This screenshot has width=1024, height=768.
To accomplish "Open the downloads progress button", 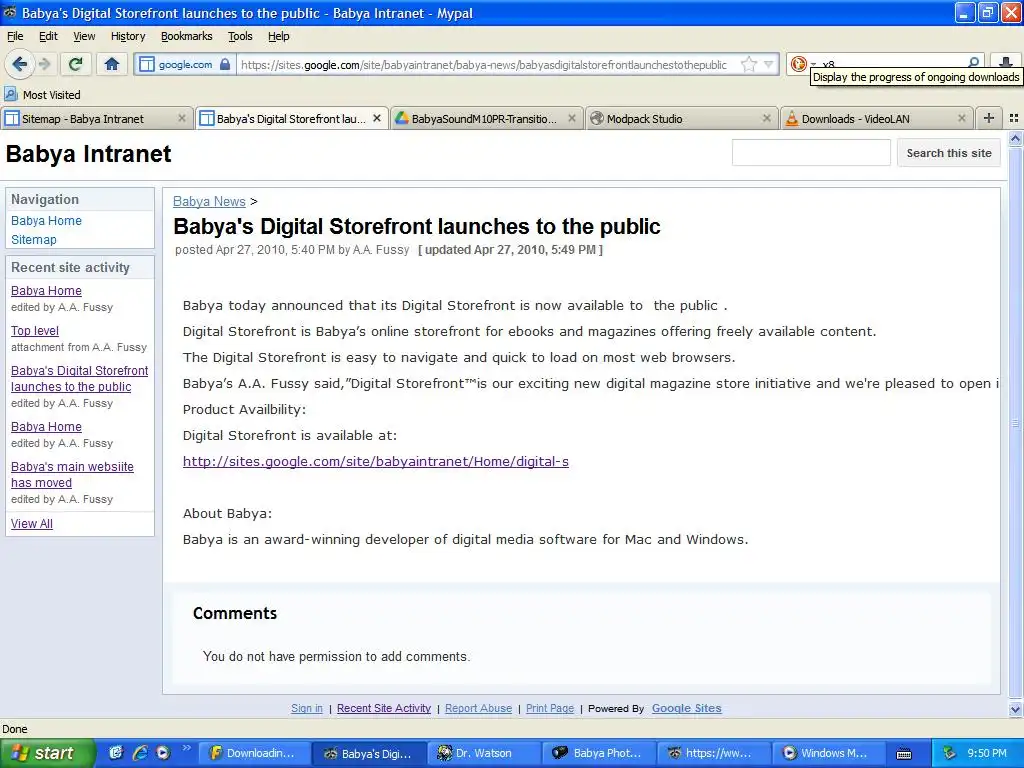I will click(x=1006, y=63).
